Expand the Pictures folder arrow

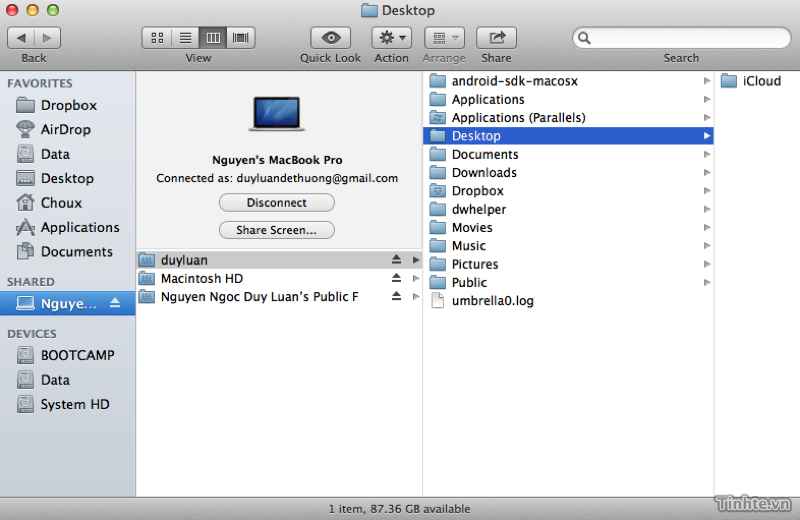pyautogui.click(x=707, y=264)
